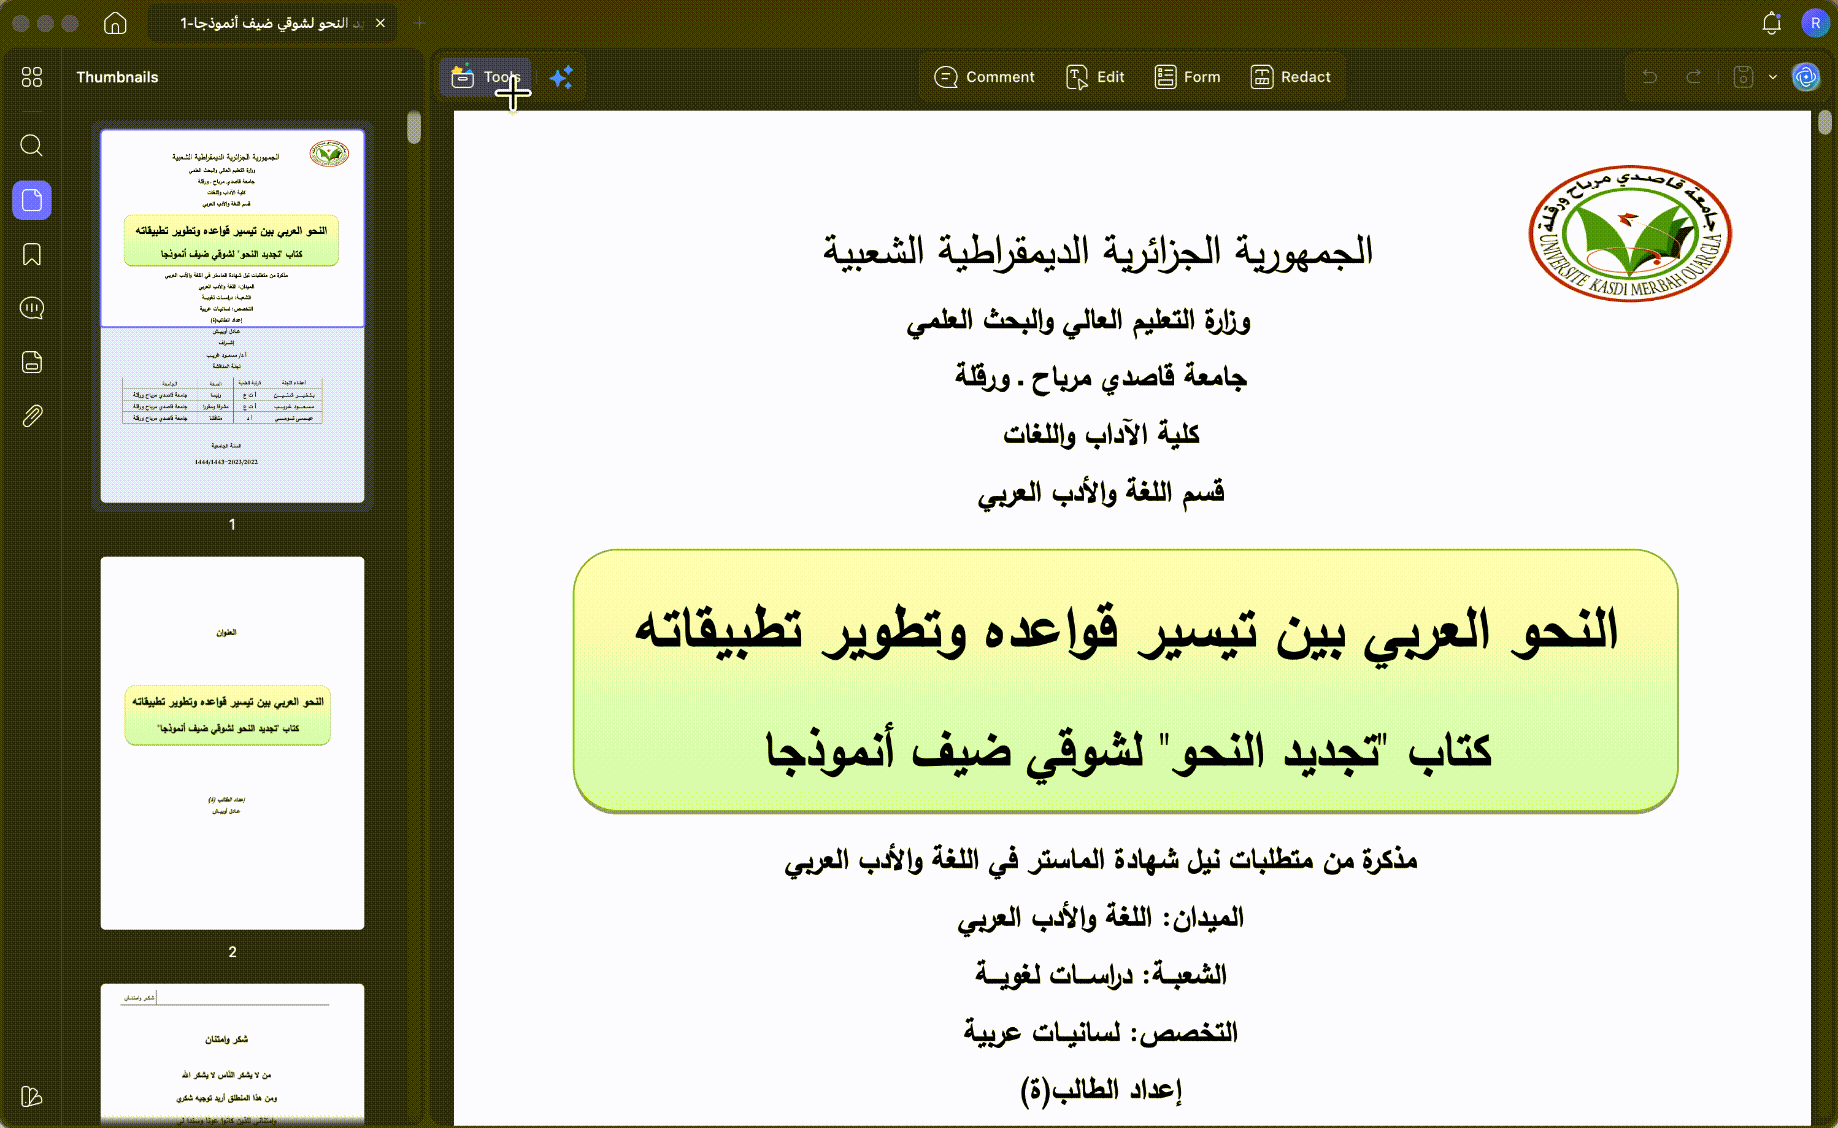1838x1128 pixels.
Task: Open the notifications bell
Action: point(1771,23)
